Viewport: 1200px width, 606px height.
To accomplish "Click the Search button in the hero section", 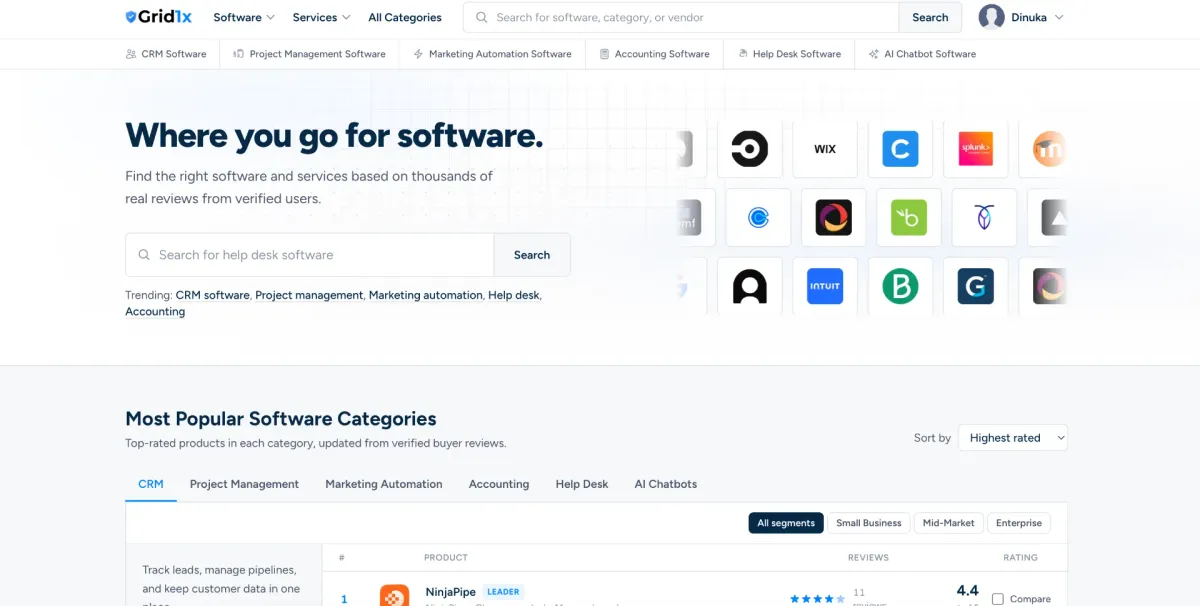I will (532, 255).
